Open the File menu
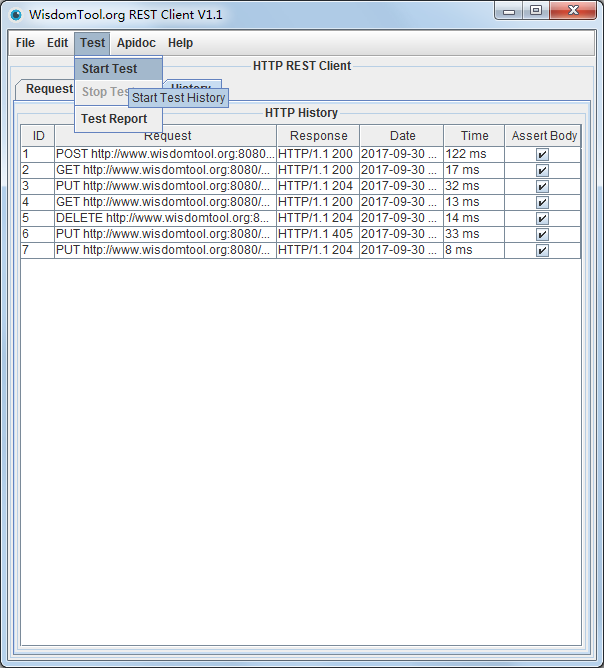The width and height of the screenshot is (604, 668). [x=25, y=43]
